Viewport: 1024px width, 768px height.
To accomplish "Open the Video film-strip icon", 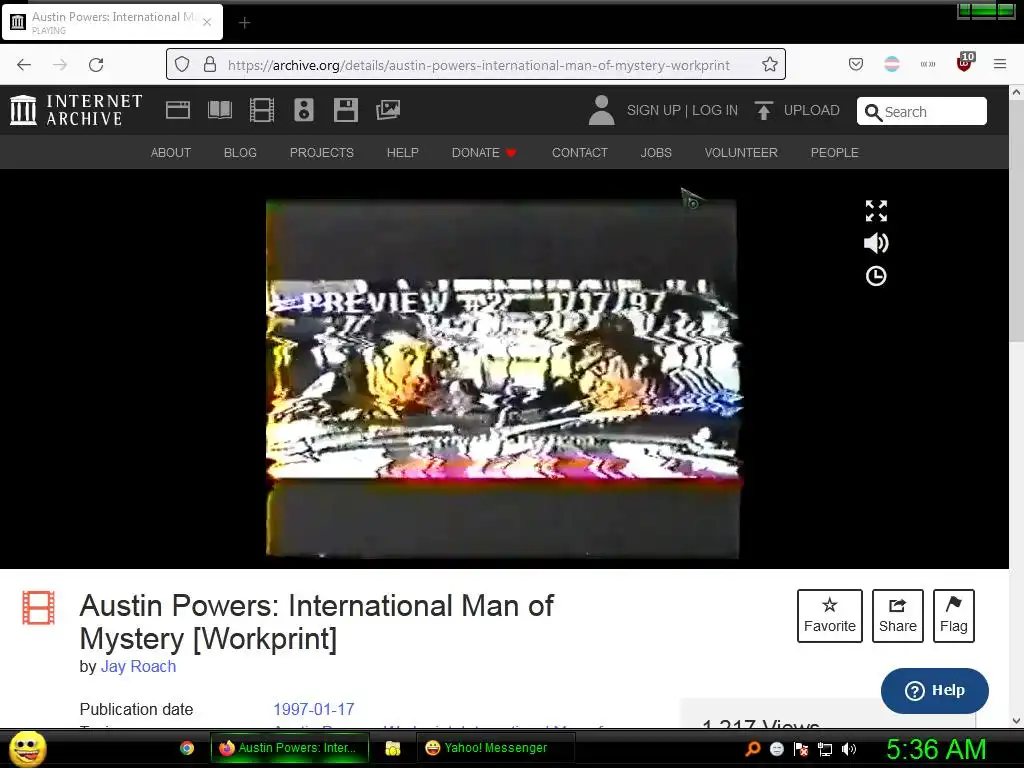I will click(x=262, y=110).
